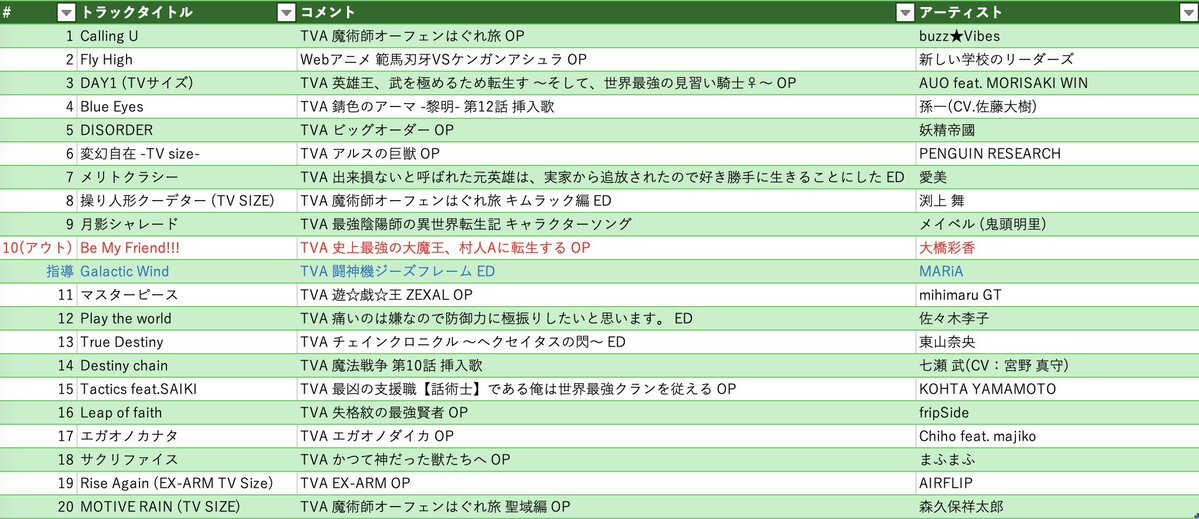Viewport: 1199px width, 519px height.
Task: Select the red '大橋彩香' artist cell
Action: point(1057,248)
